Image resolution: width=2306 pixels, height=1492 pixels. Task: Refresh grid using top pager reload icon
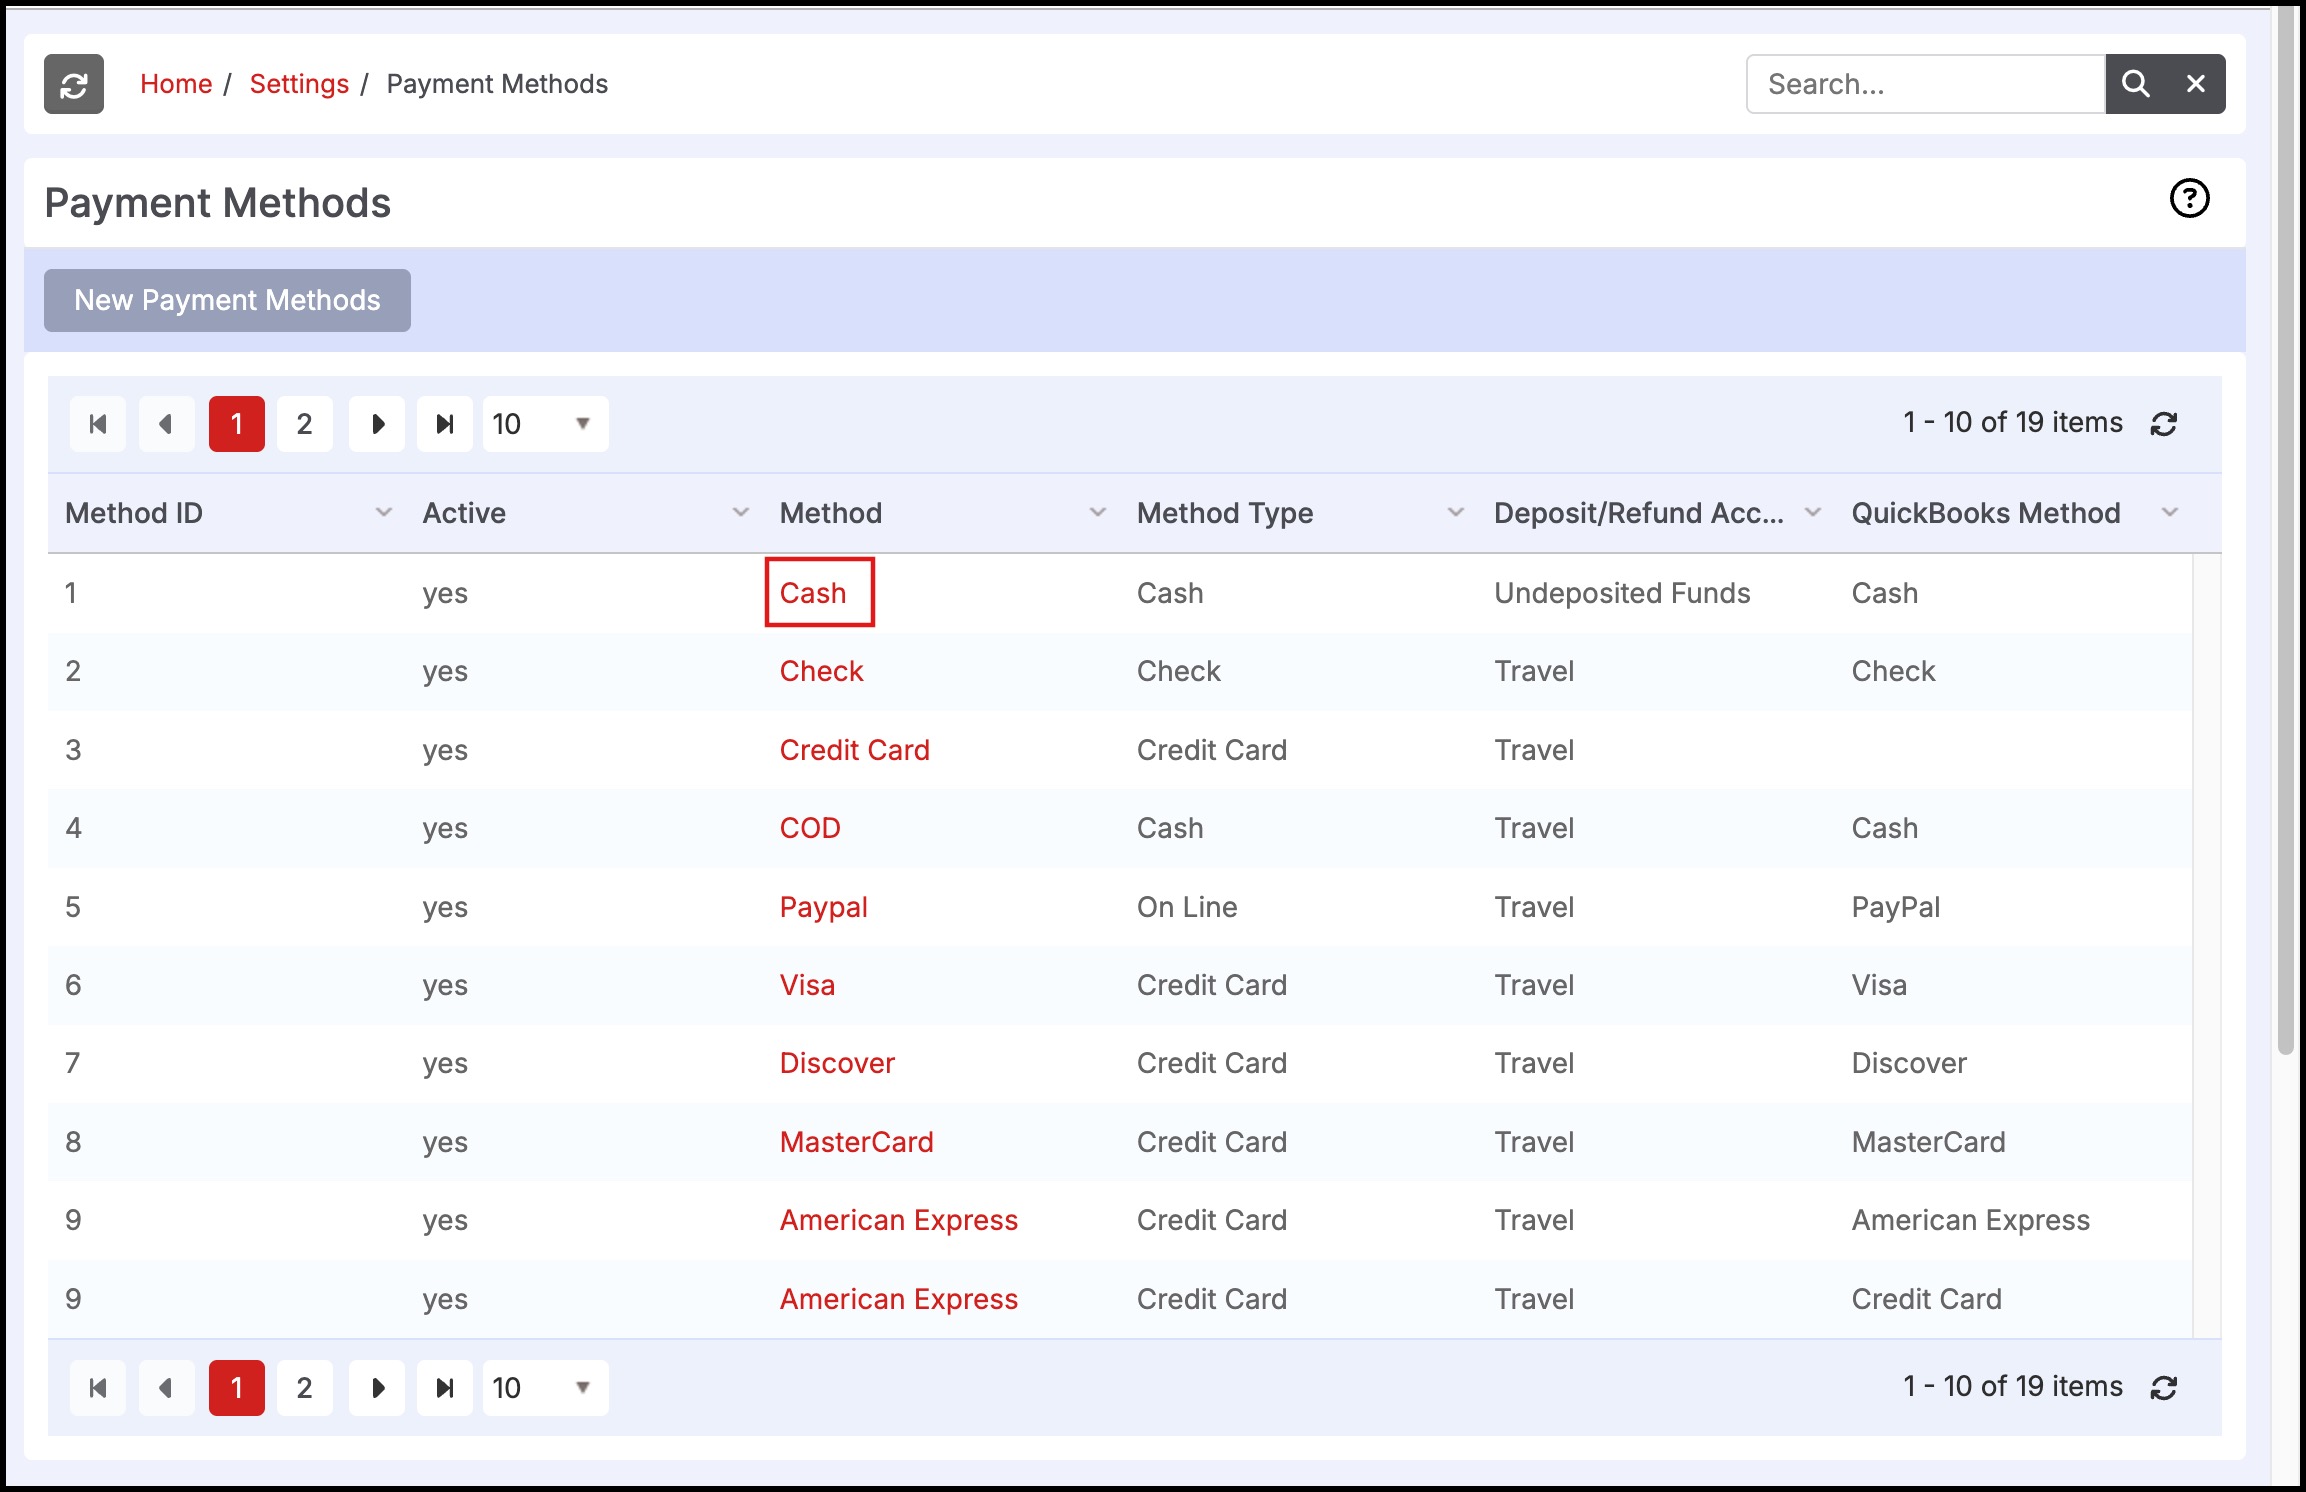(x=2164, y=424)
